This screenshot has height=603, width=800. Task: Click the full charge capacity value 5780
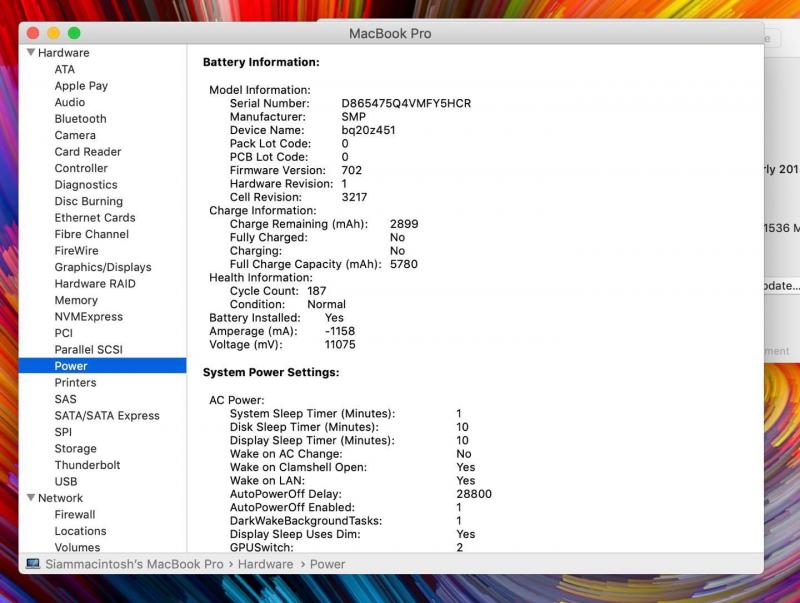404,264
